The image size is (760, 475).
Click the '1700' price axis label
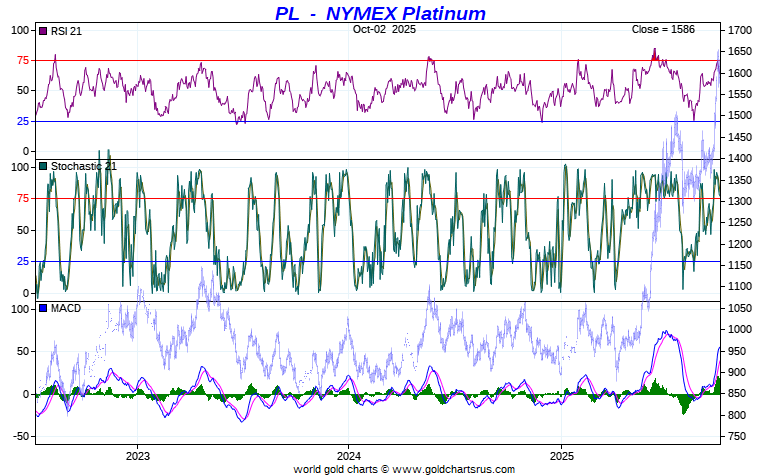pos(740,31)
